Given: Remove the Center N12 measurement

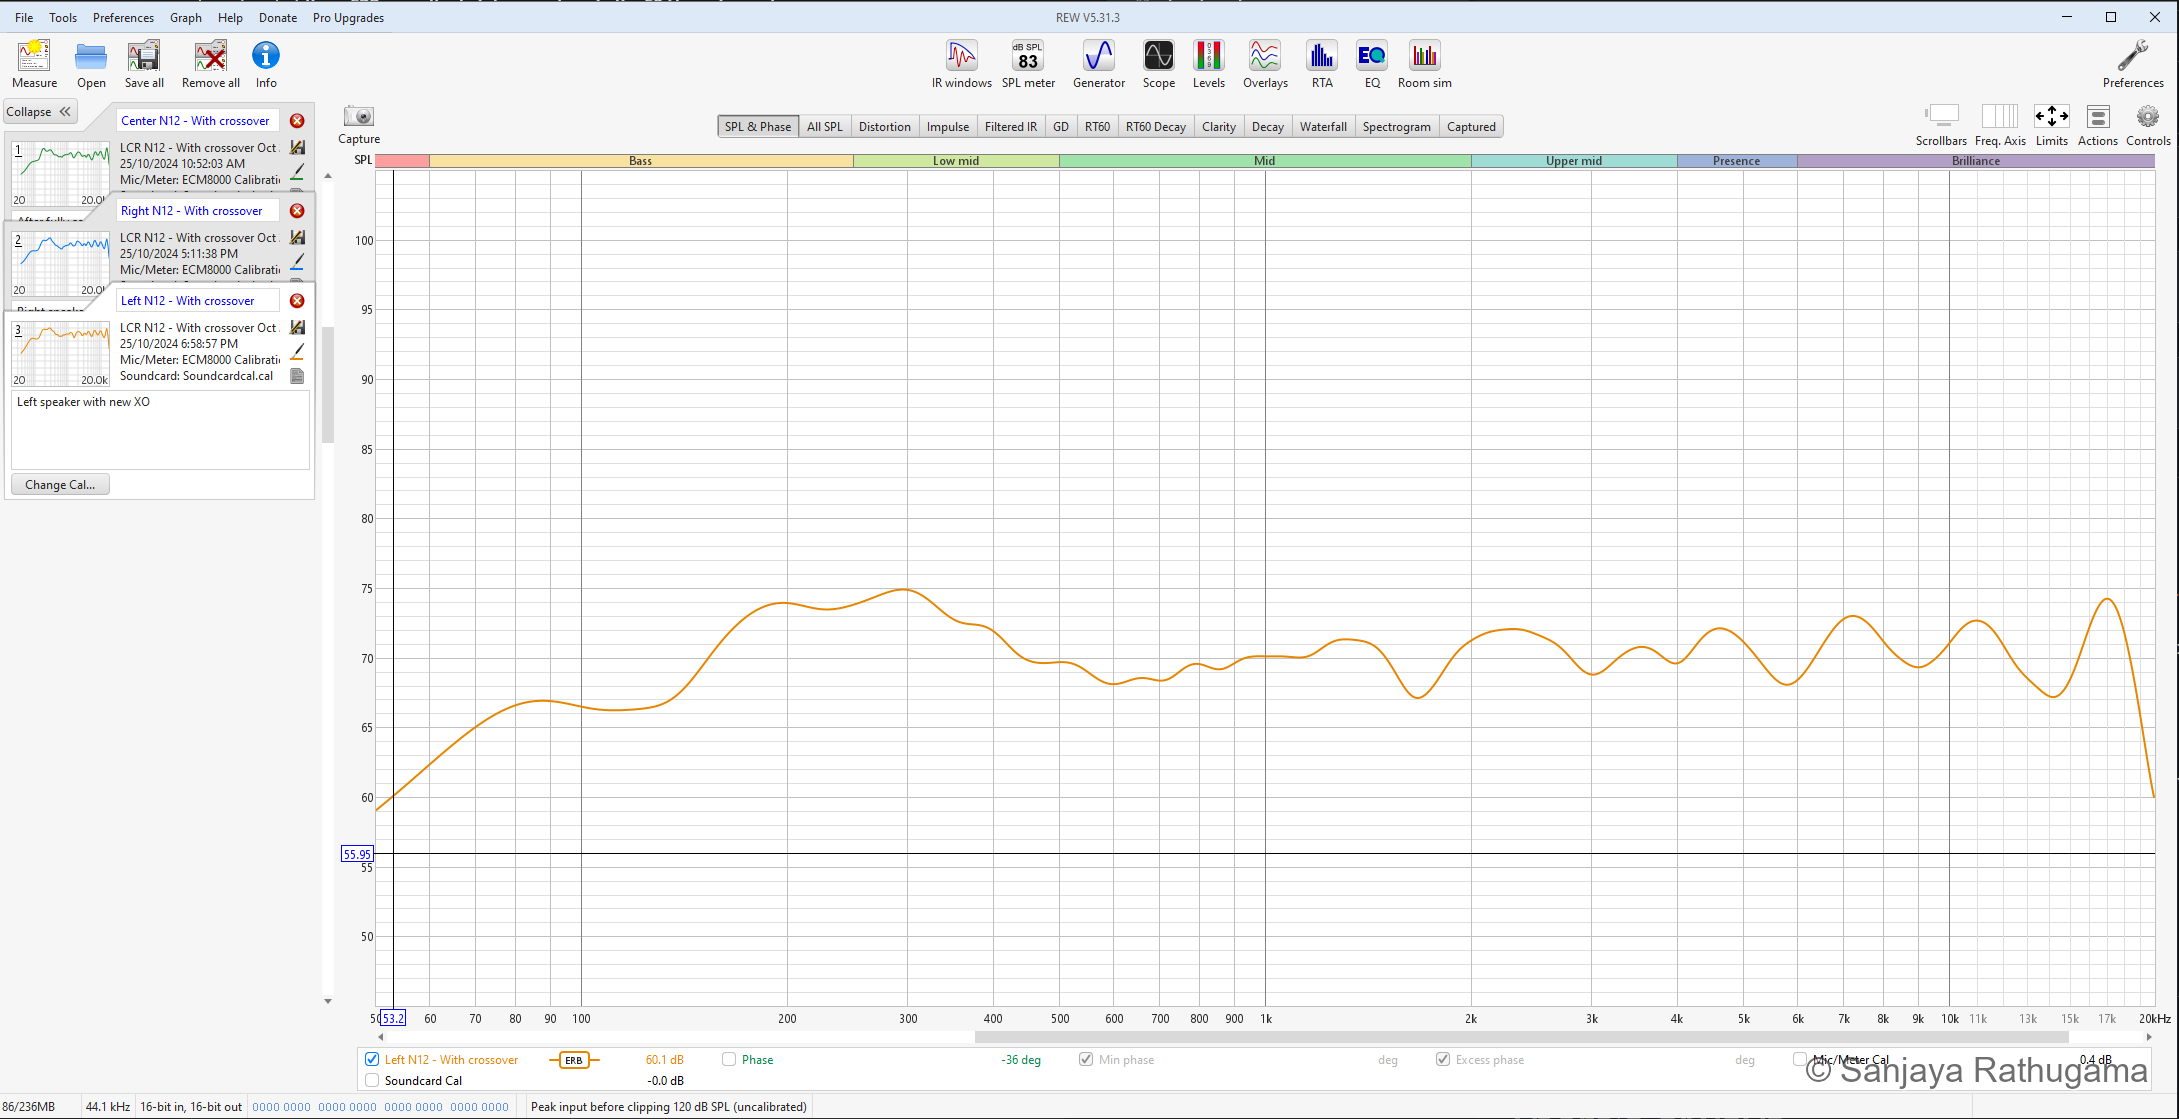Looking at the screenshot, I should point(297,121).
